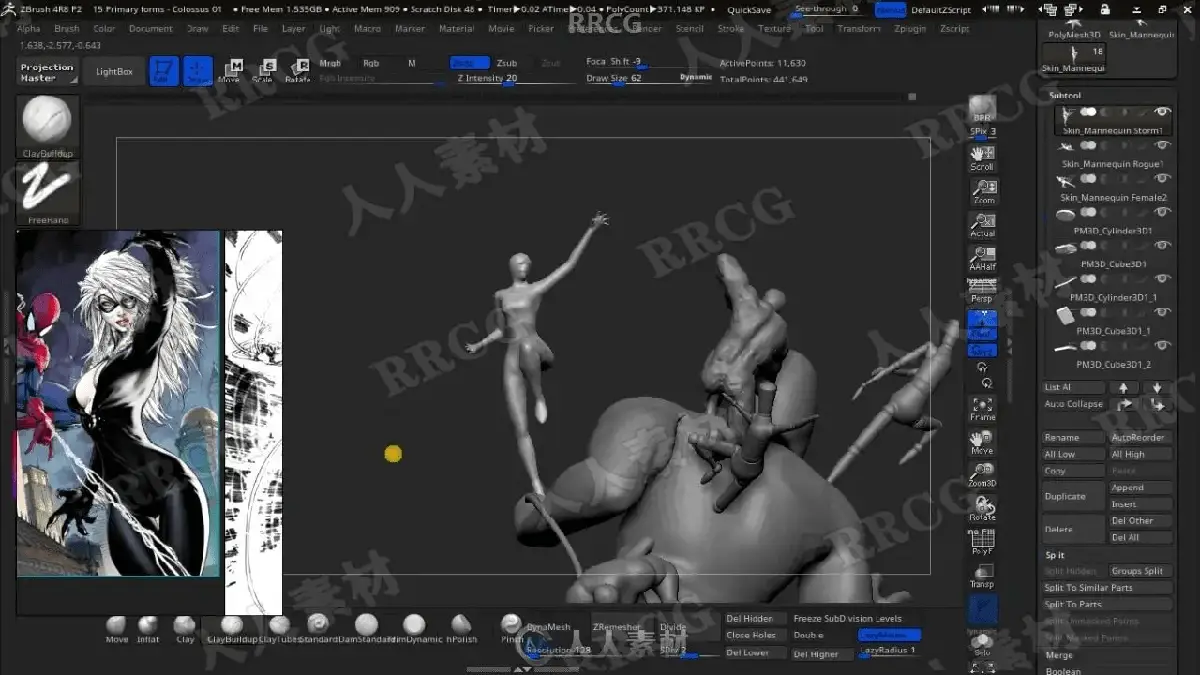Select the Scroll canvas tool
Screen dimensions: 1200x675
[982, 157]
